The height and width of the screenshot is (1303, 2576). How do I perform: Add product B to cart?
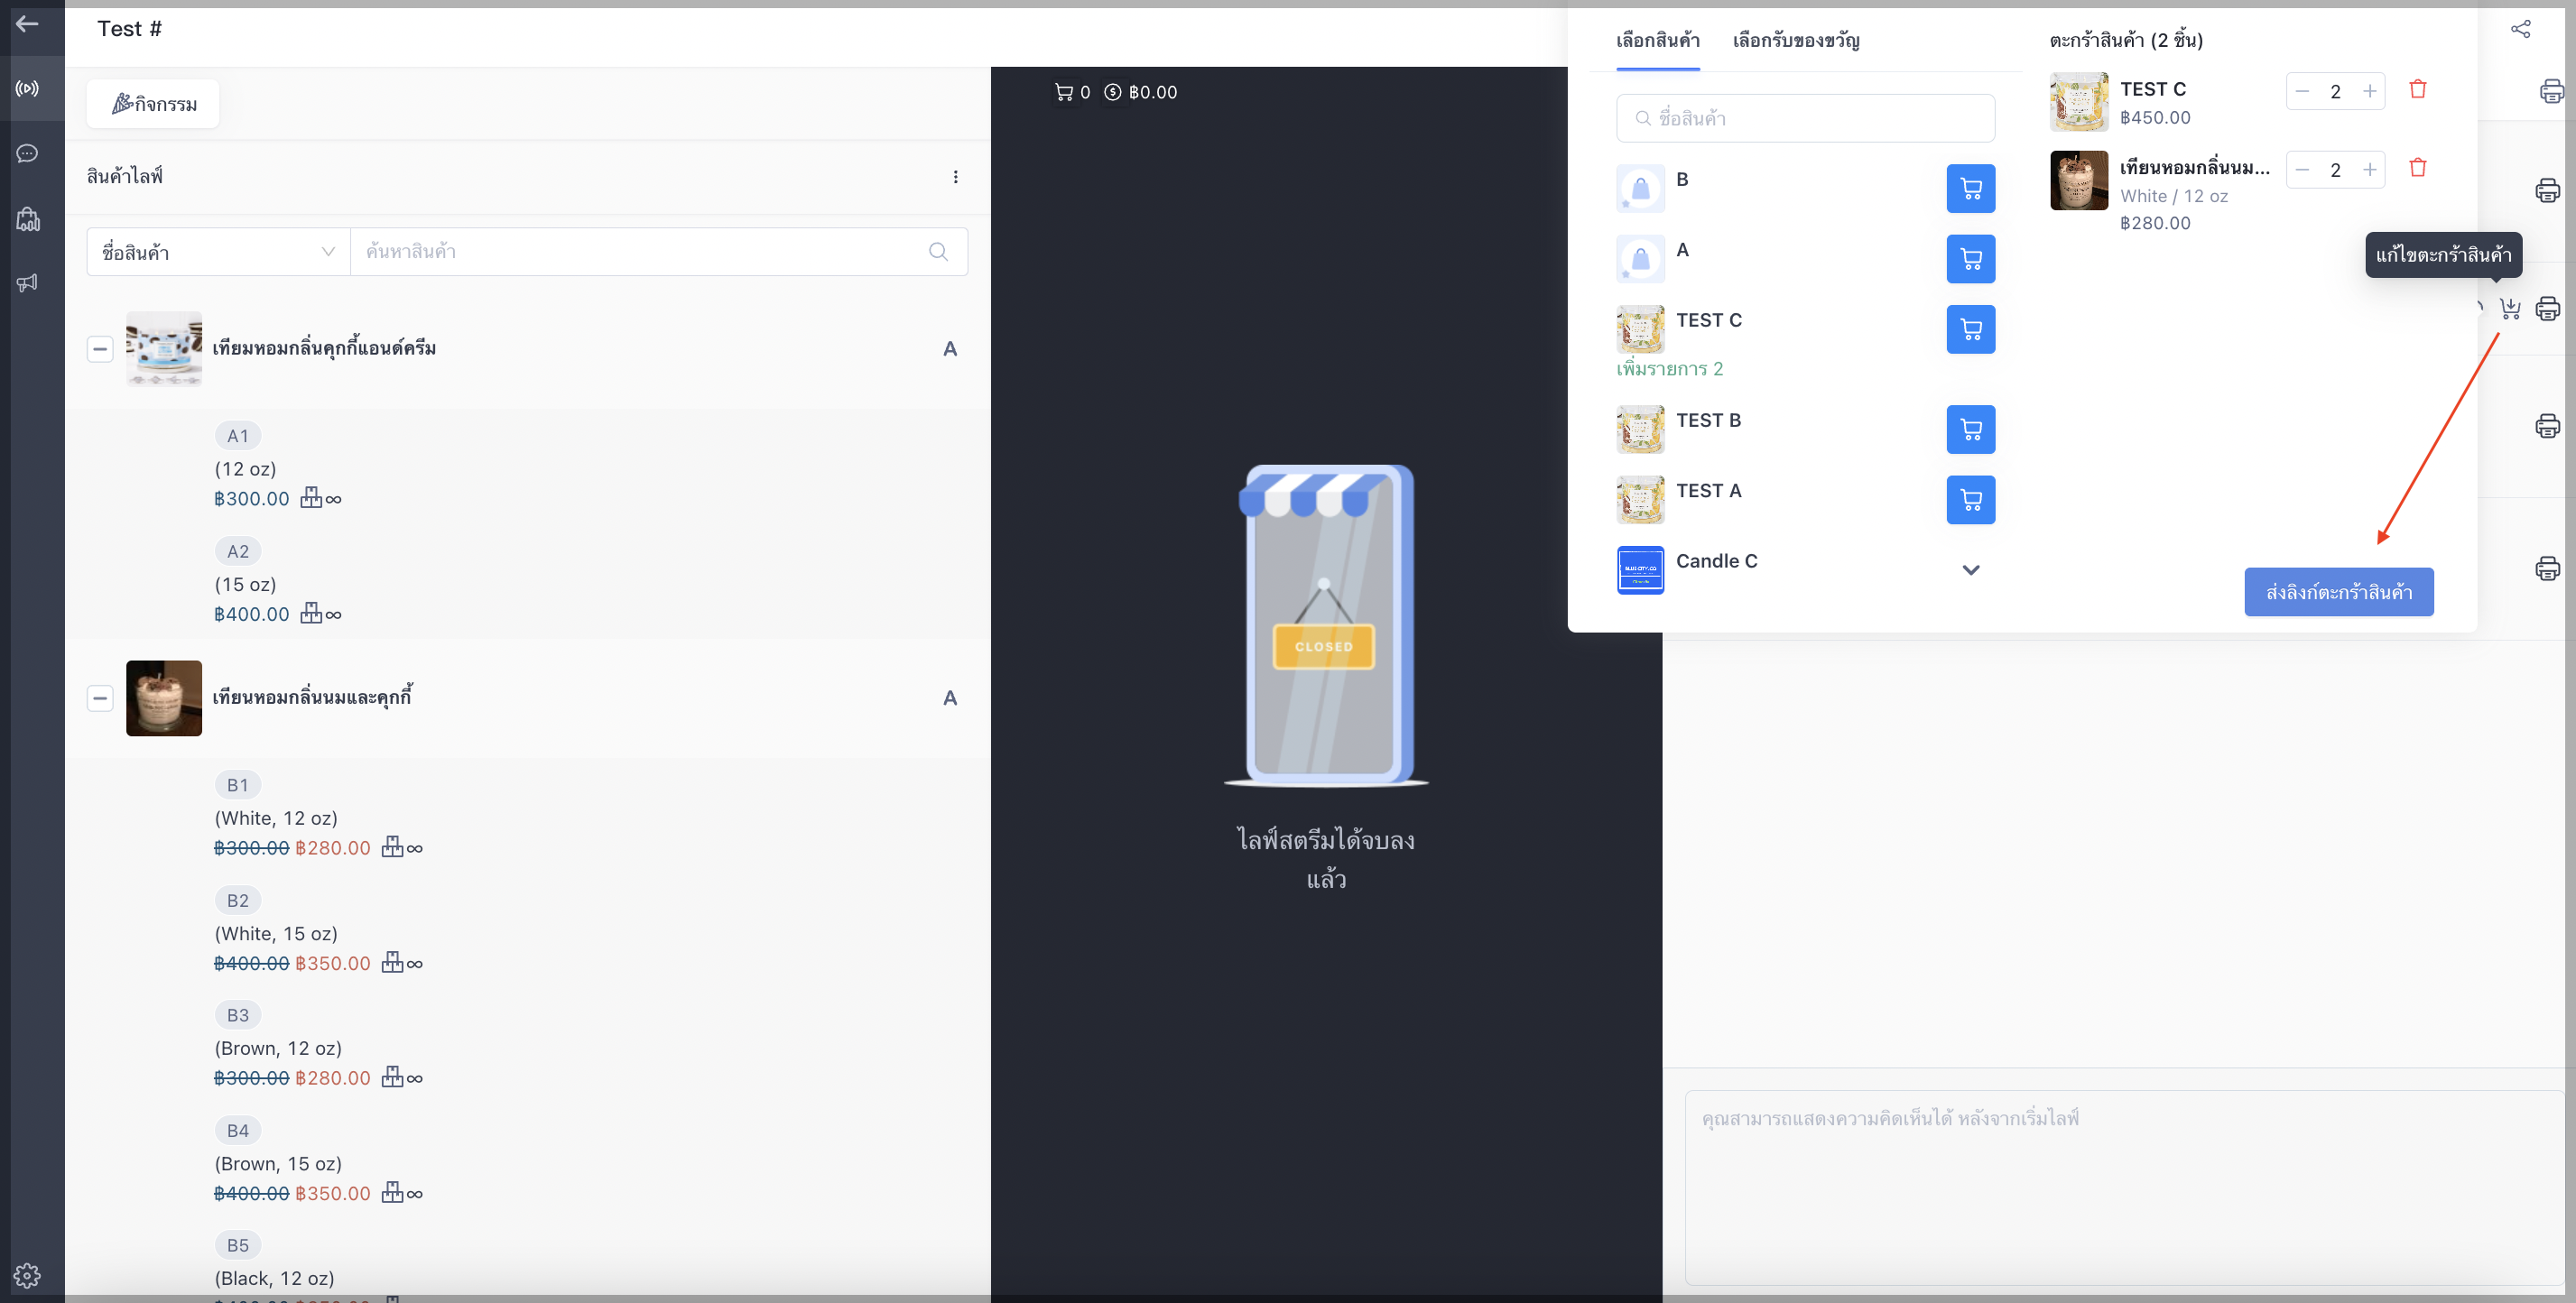click(1970, 189)
